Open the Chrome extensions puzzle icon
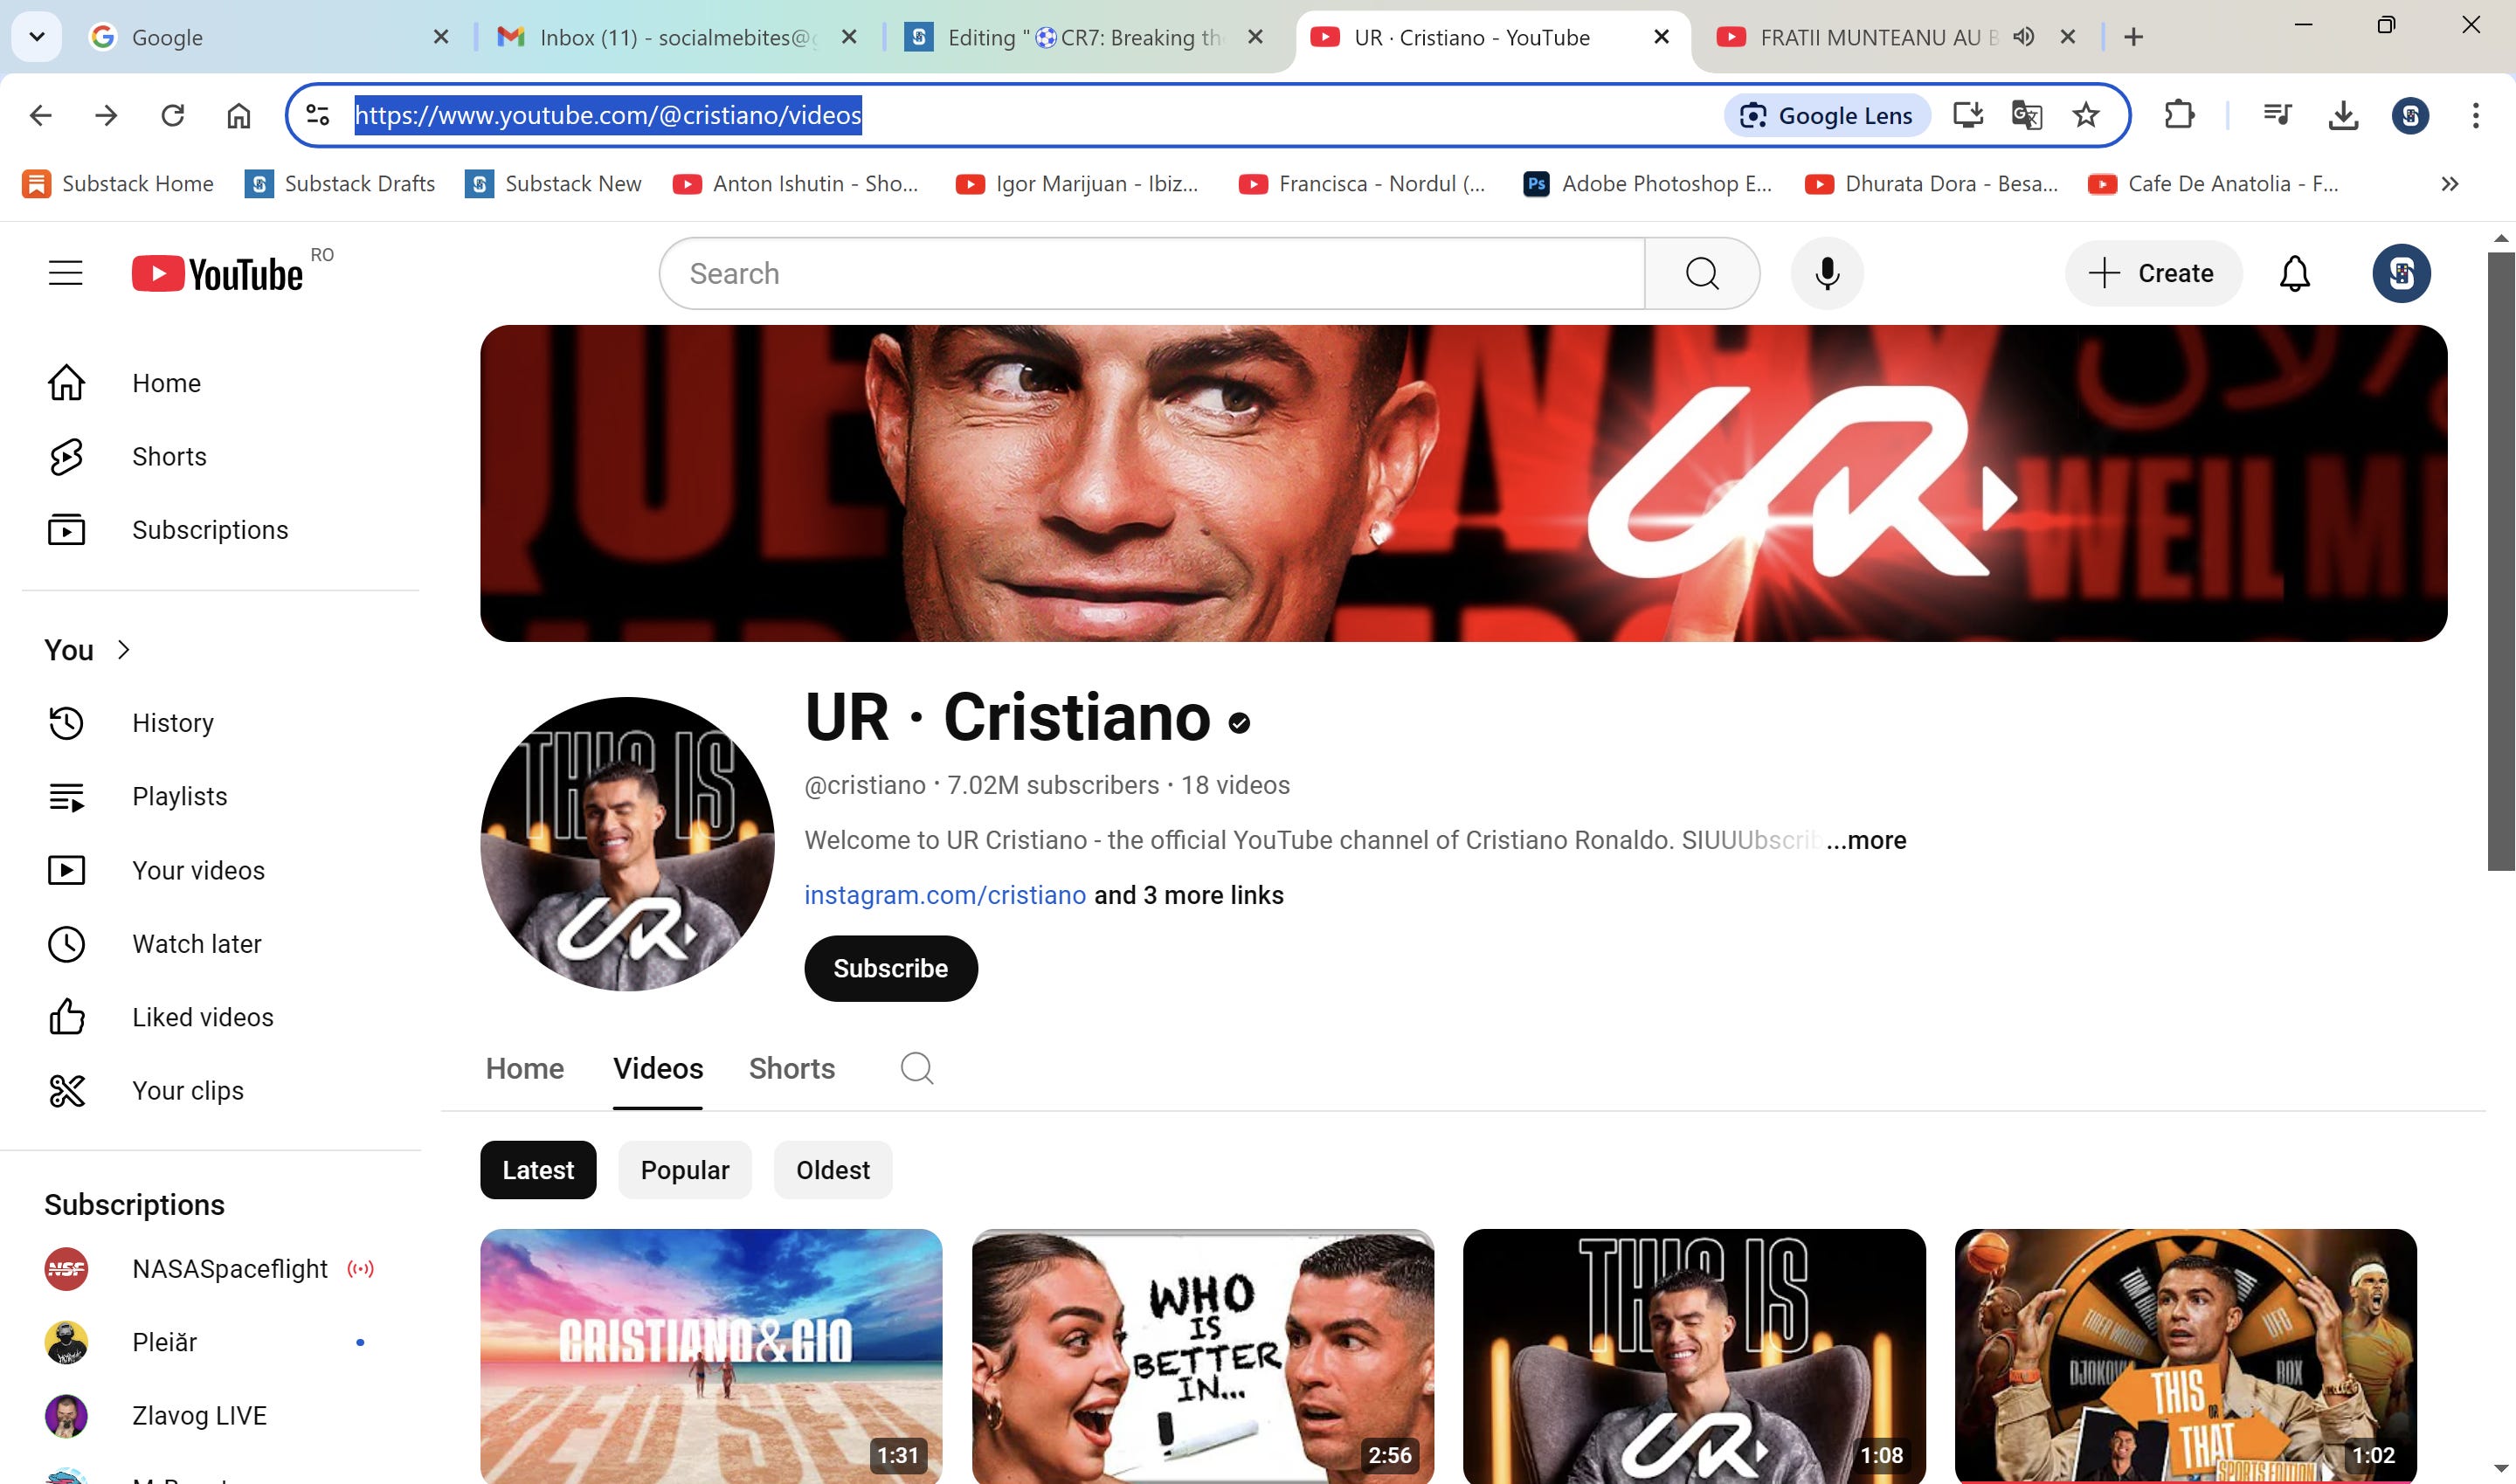 [2179, 115]
